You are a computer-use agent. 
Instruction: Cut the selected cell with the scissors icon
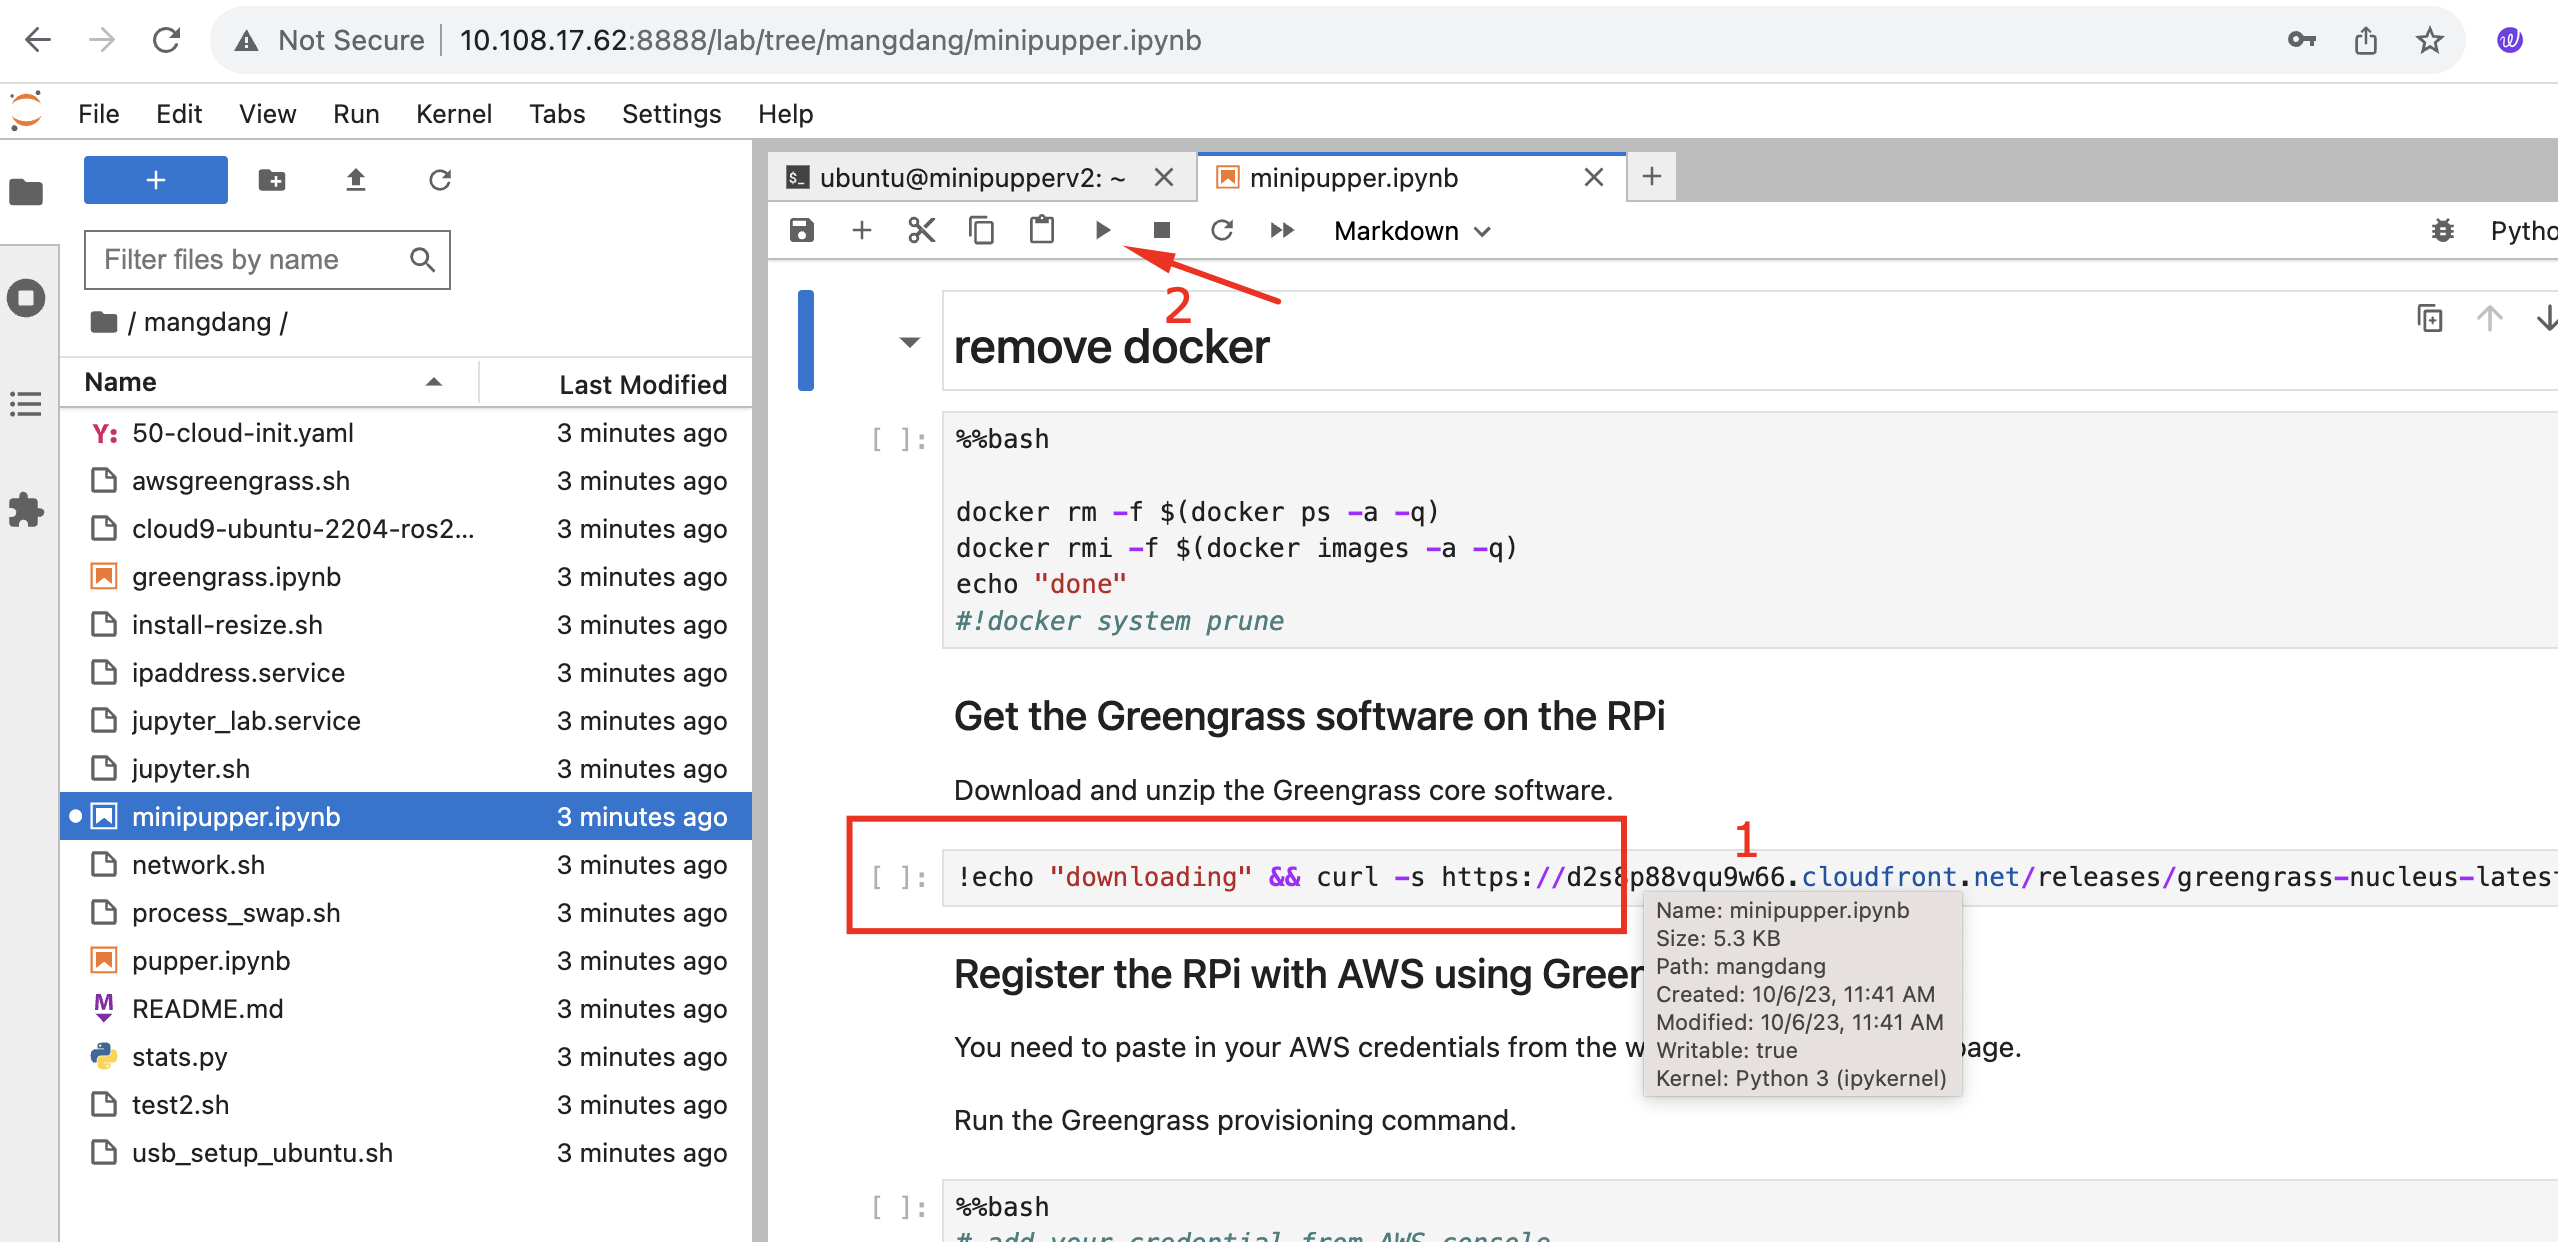921,231
